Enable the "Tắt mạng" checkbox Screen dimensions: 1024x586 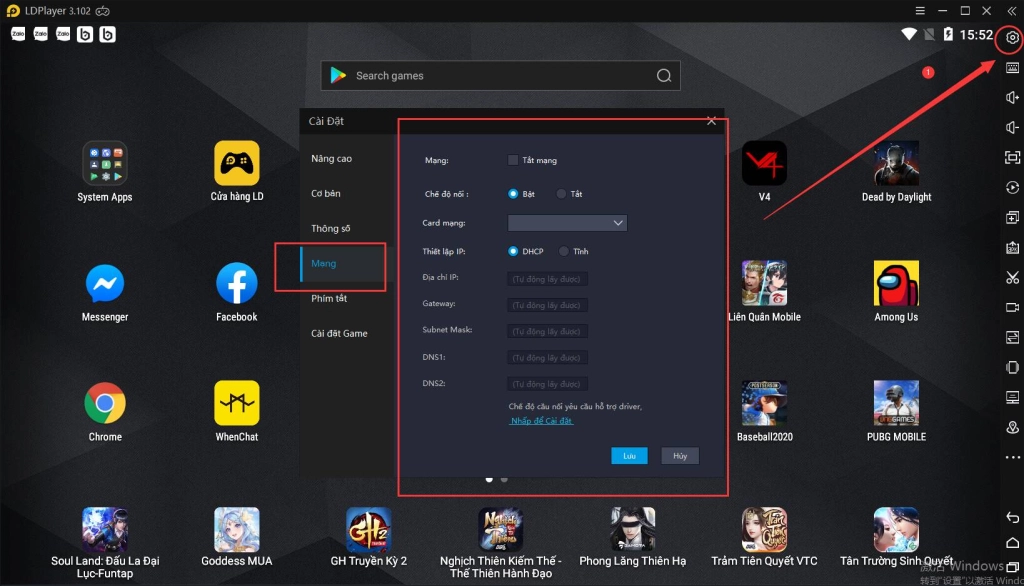(x=513, y=160)
